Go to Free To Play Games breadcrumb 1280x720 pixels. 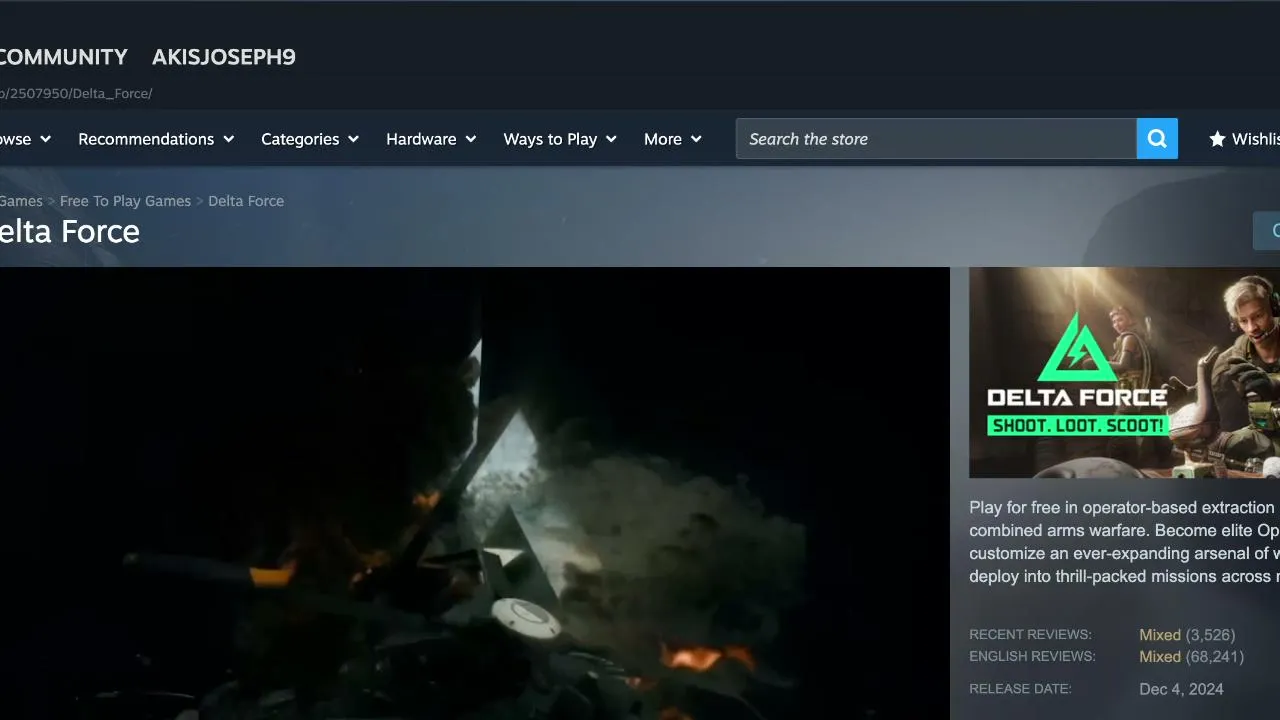125,201
